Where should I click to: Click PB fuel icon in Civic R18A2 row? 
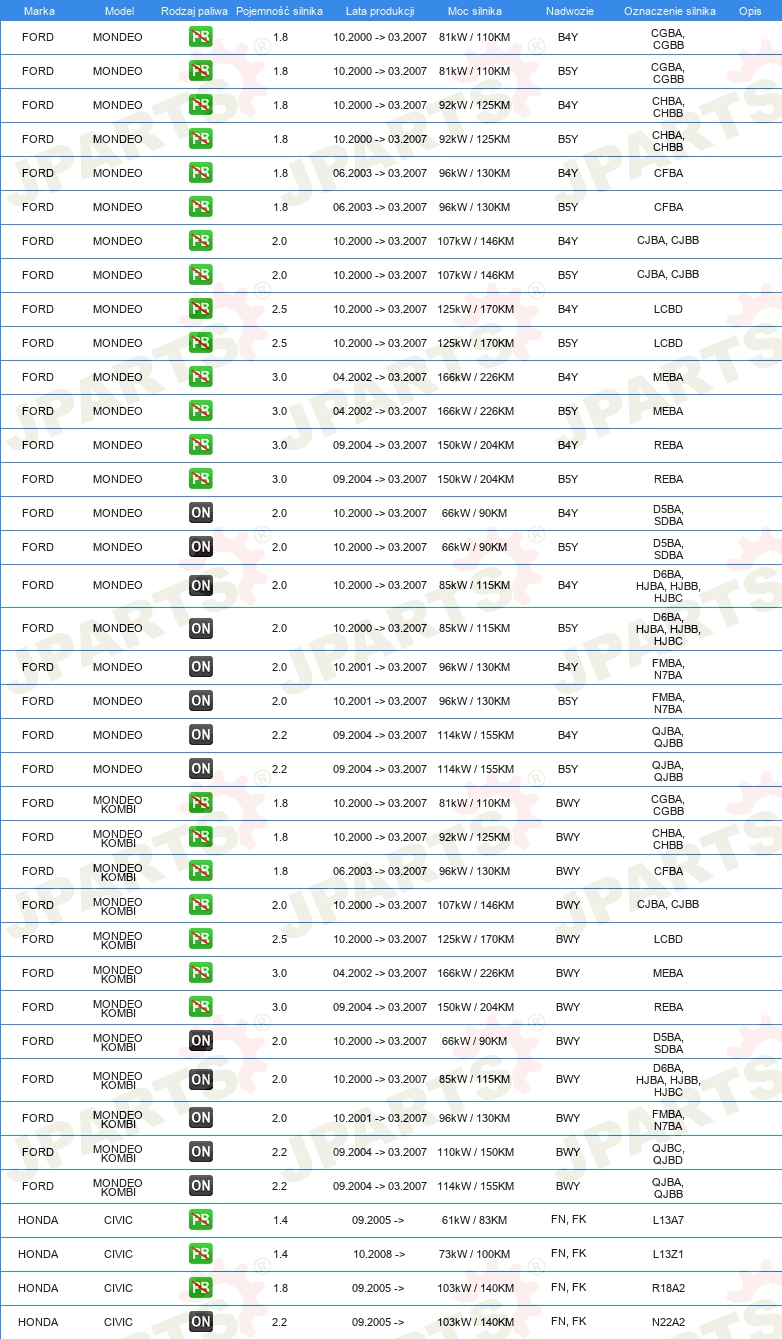(x=201, y=1289)
